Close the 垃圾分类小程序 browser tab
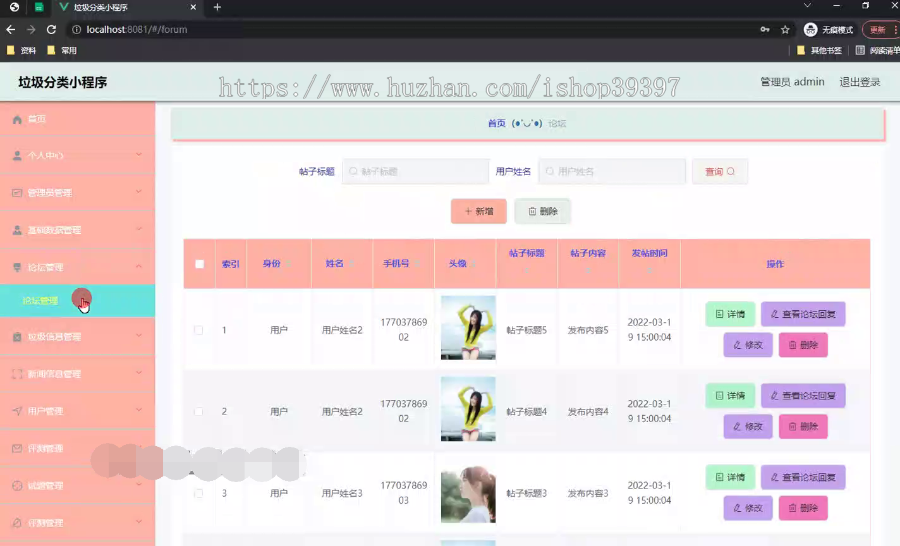Viewport: 900px width, 546px height. [x=193, y=7]
